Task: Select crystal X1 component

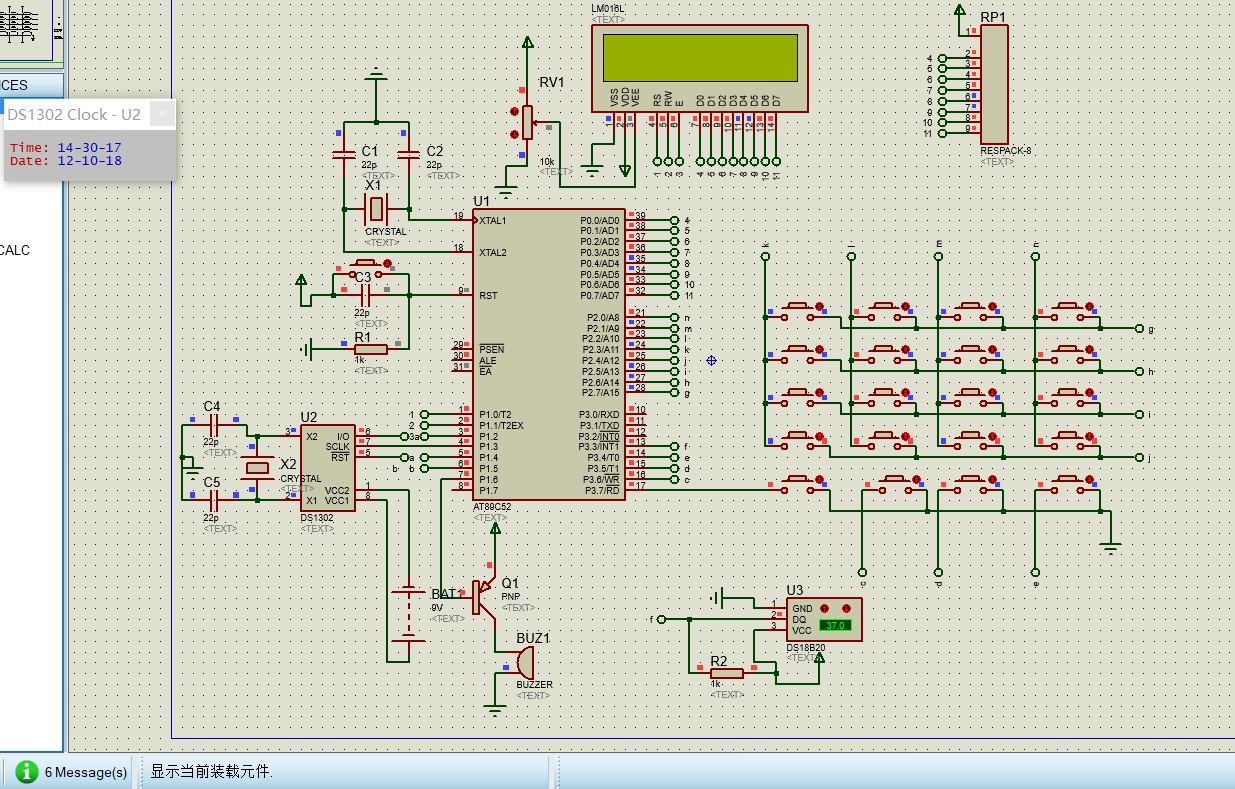Action: (375, 210)
